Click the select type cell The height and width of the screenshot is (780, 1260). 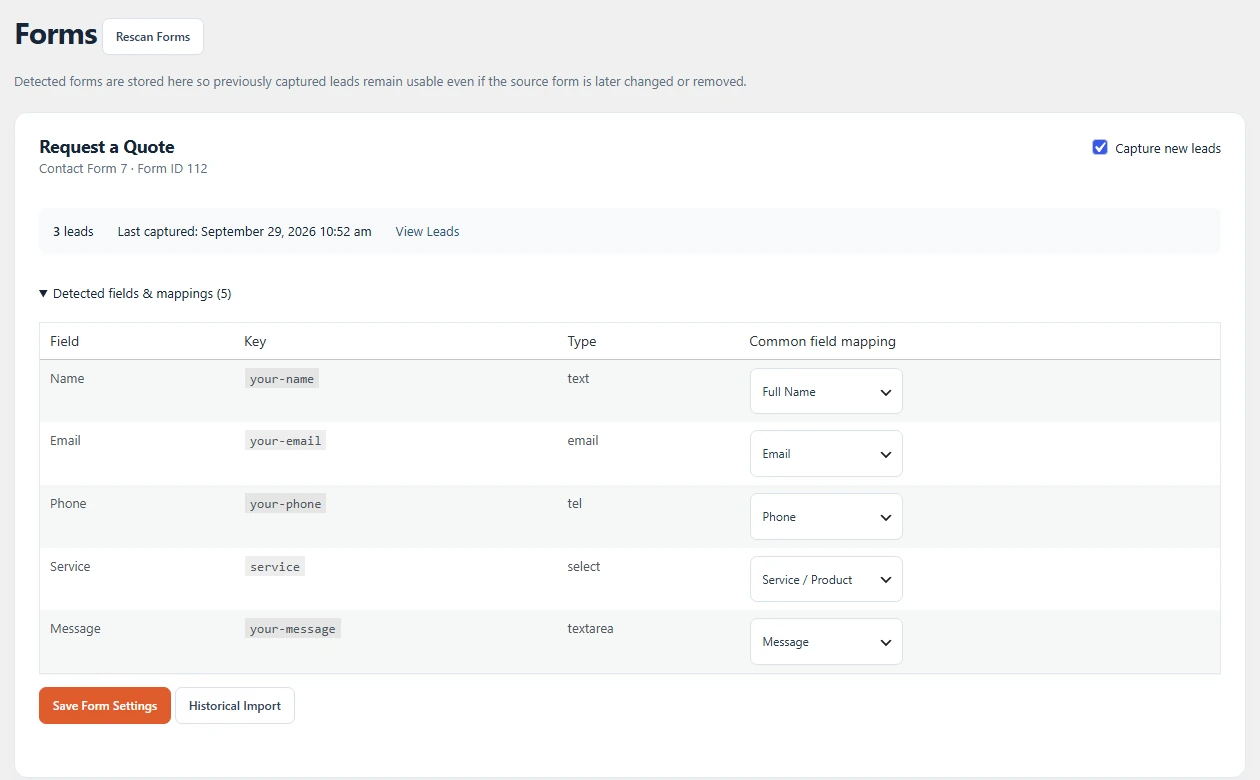(584, 567)
